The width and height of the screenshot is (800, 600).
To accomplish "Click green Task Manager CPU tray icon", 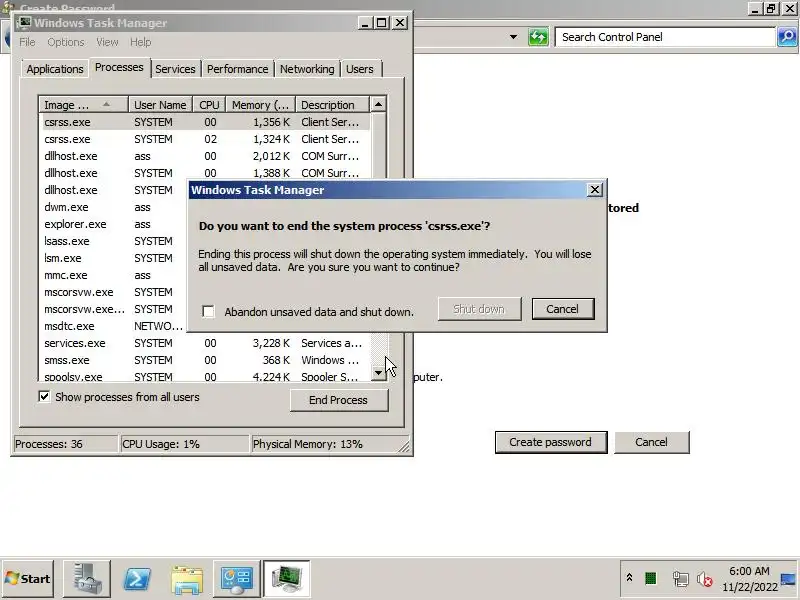I will 650,579.
